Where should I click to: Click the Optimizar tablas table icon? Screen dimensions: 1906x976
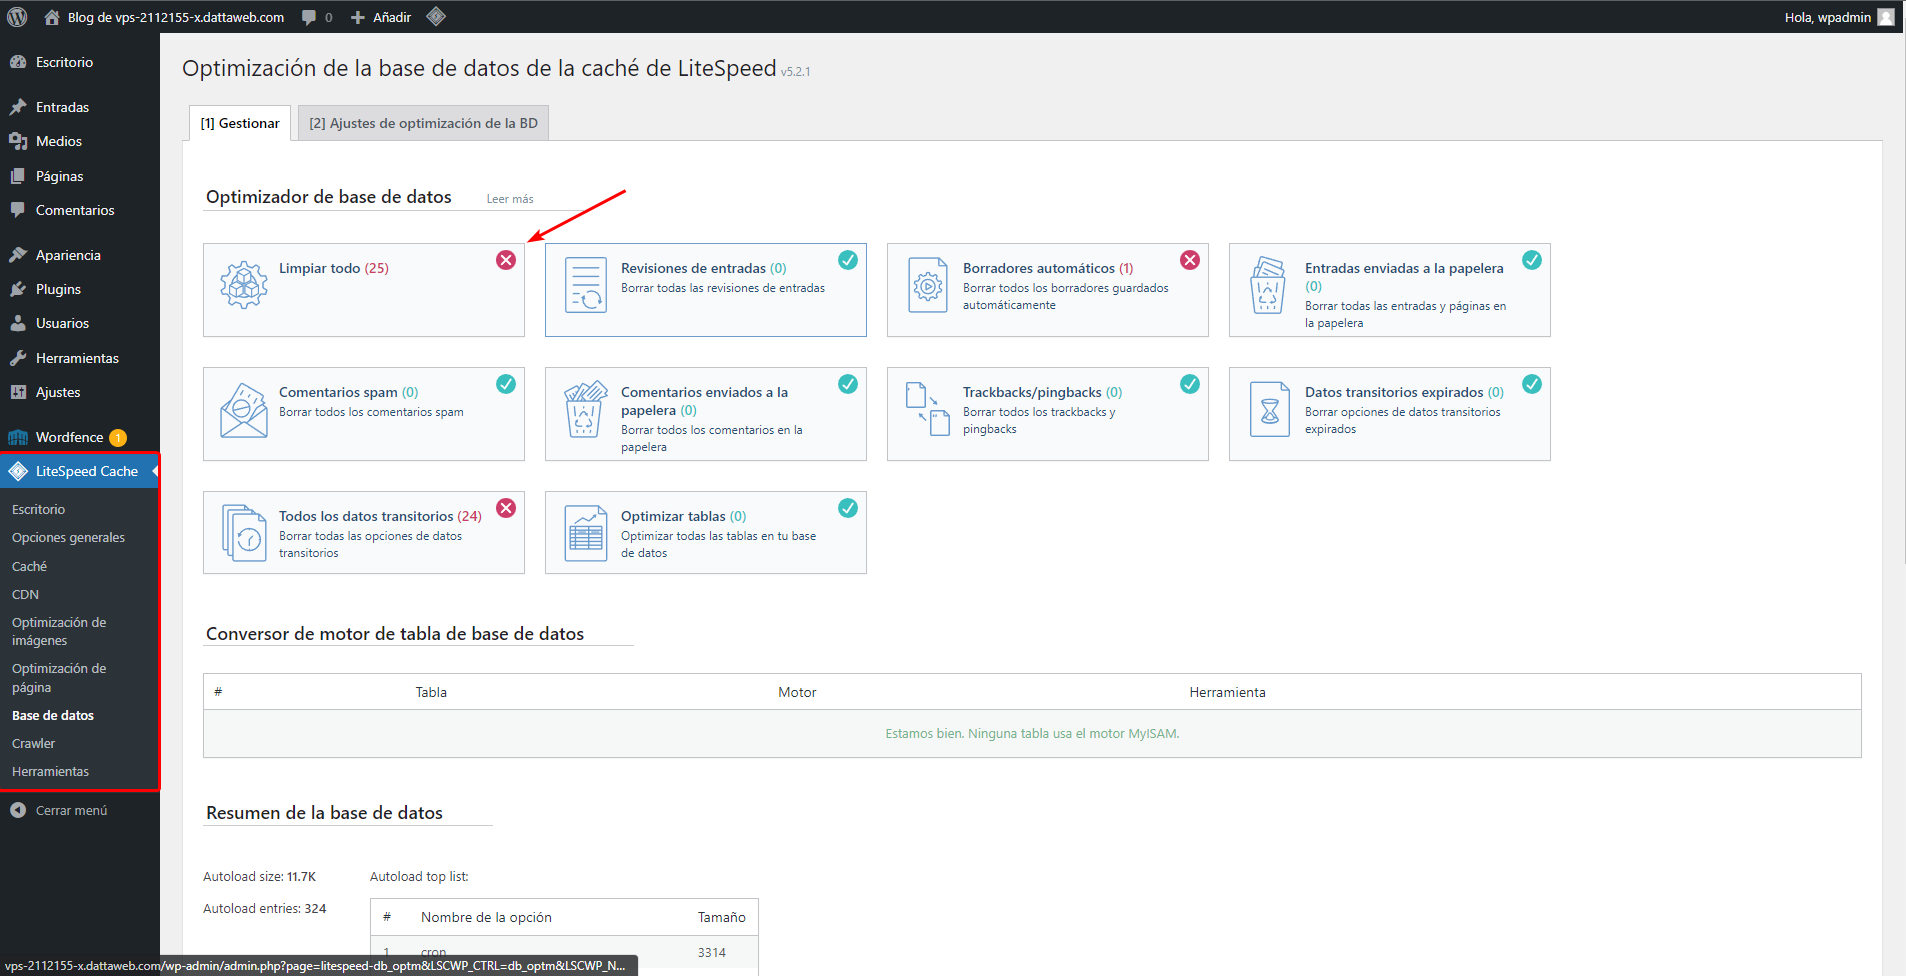tap(586, 533)
